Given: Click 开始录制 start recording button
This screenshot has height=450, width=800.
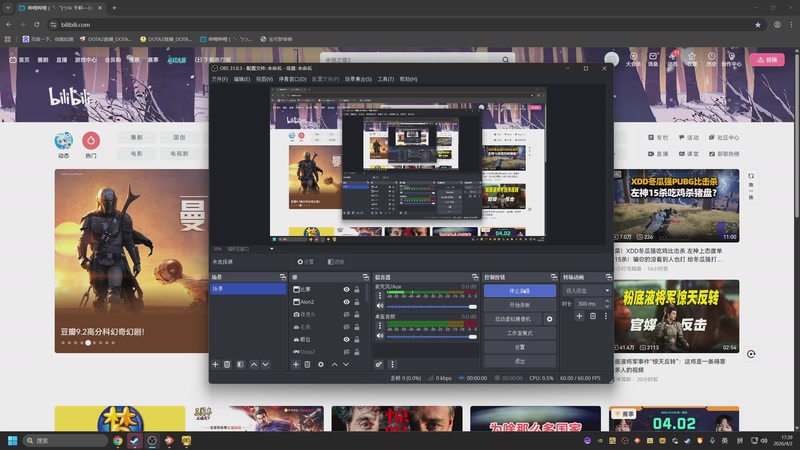Looking at the screenshot, I should [x=519, y=305].
